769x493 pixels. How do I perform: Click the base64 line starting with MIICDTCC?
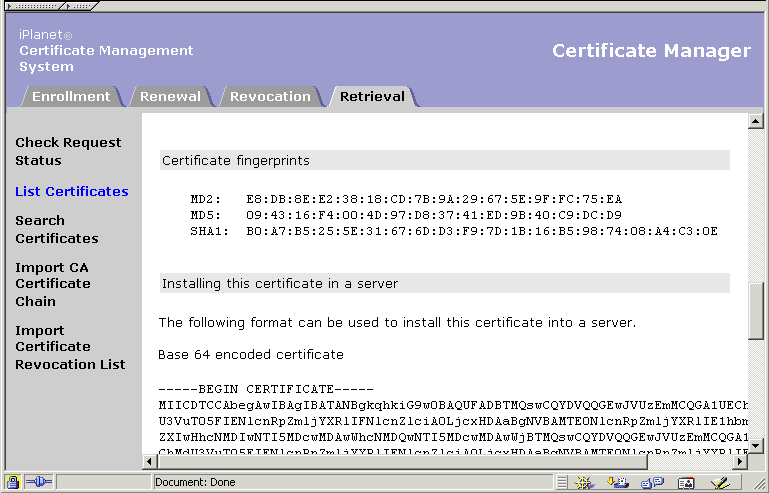coord(453,405)
